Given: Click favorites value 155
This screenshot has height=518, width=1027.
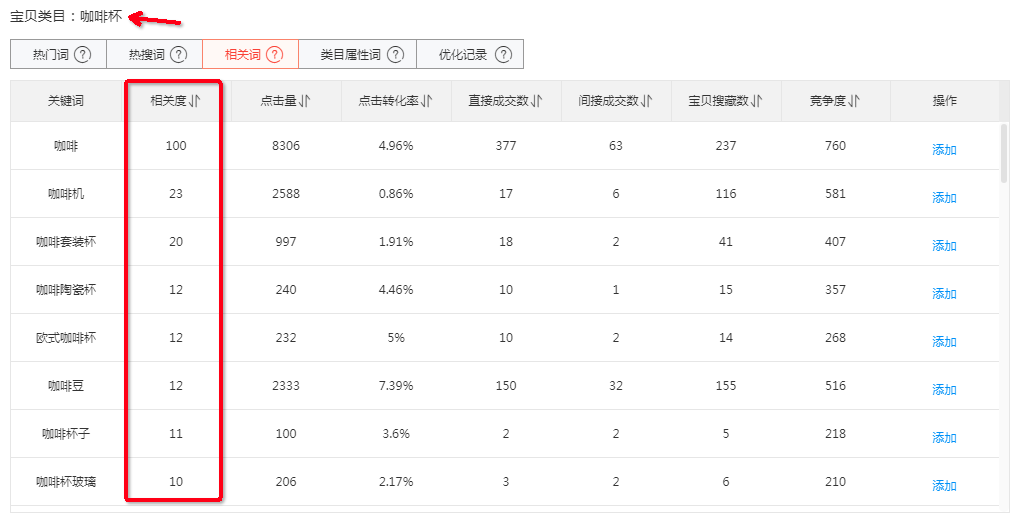Looking at the screenshot, I should pyautogui.click(x=726, y=386).
